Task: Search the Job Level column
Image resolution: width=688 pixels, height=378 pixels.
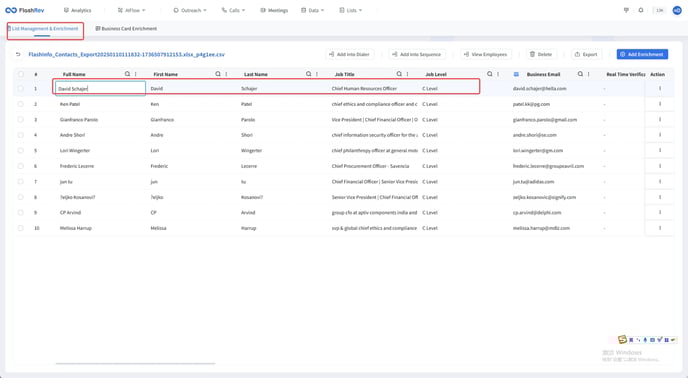Action: 490,74
